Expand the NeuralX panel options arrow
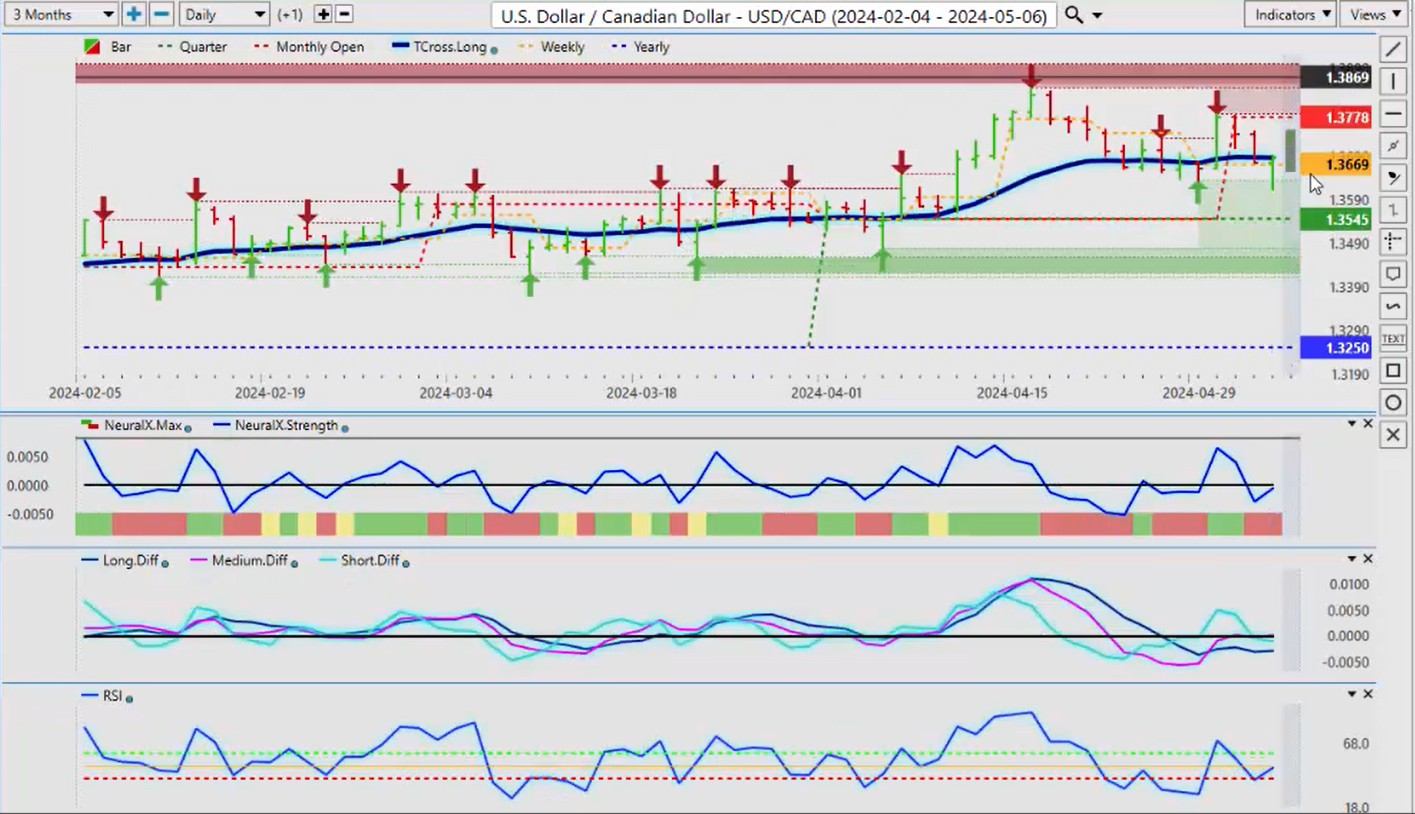The image size is (1415, 814). 1352,424
